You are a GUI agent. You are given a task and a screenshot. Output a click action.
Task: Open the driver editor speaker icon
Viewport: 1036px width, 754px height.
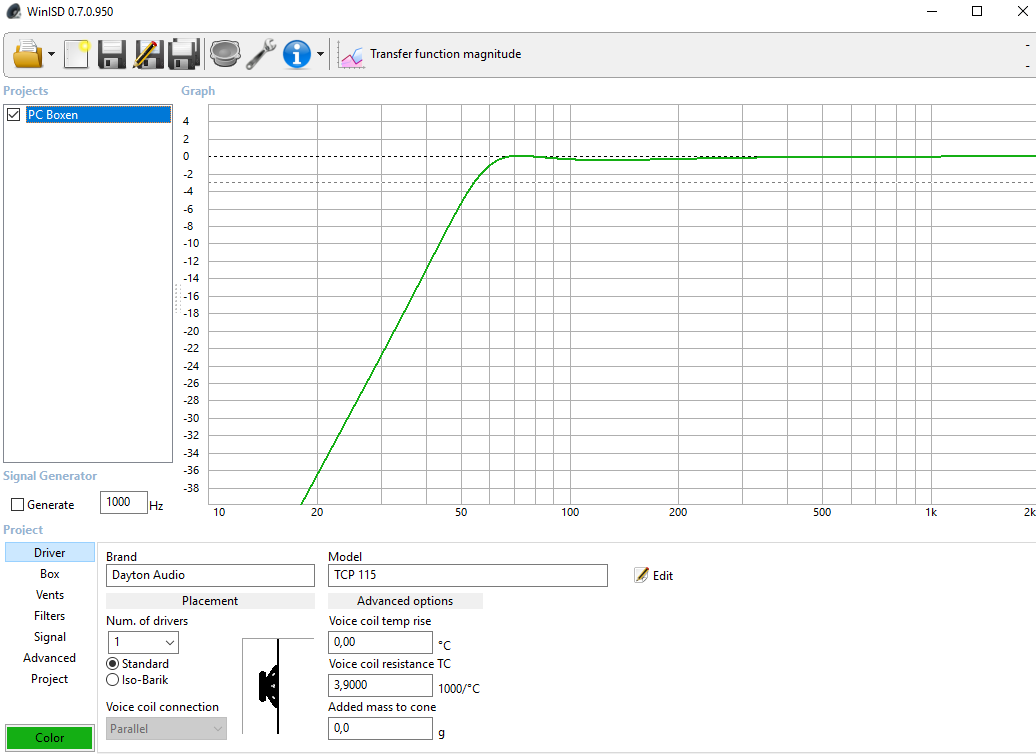[x=225, y=54]
